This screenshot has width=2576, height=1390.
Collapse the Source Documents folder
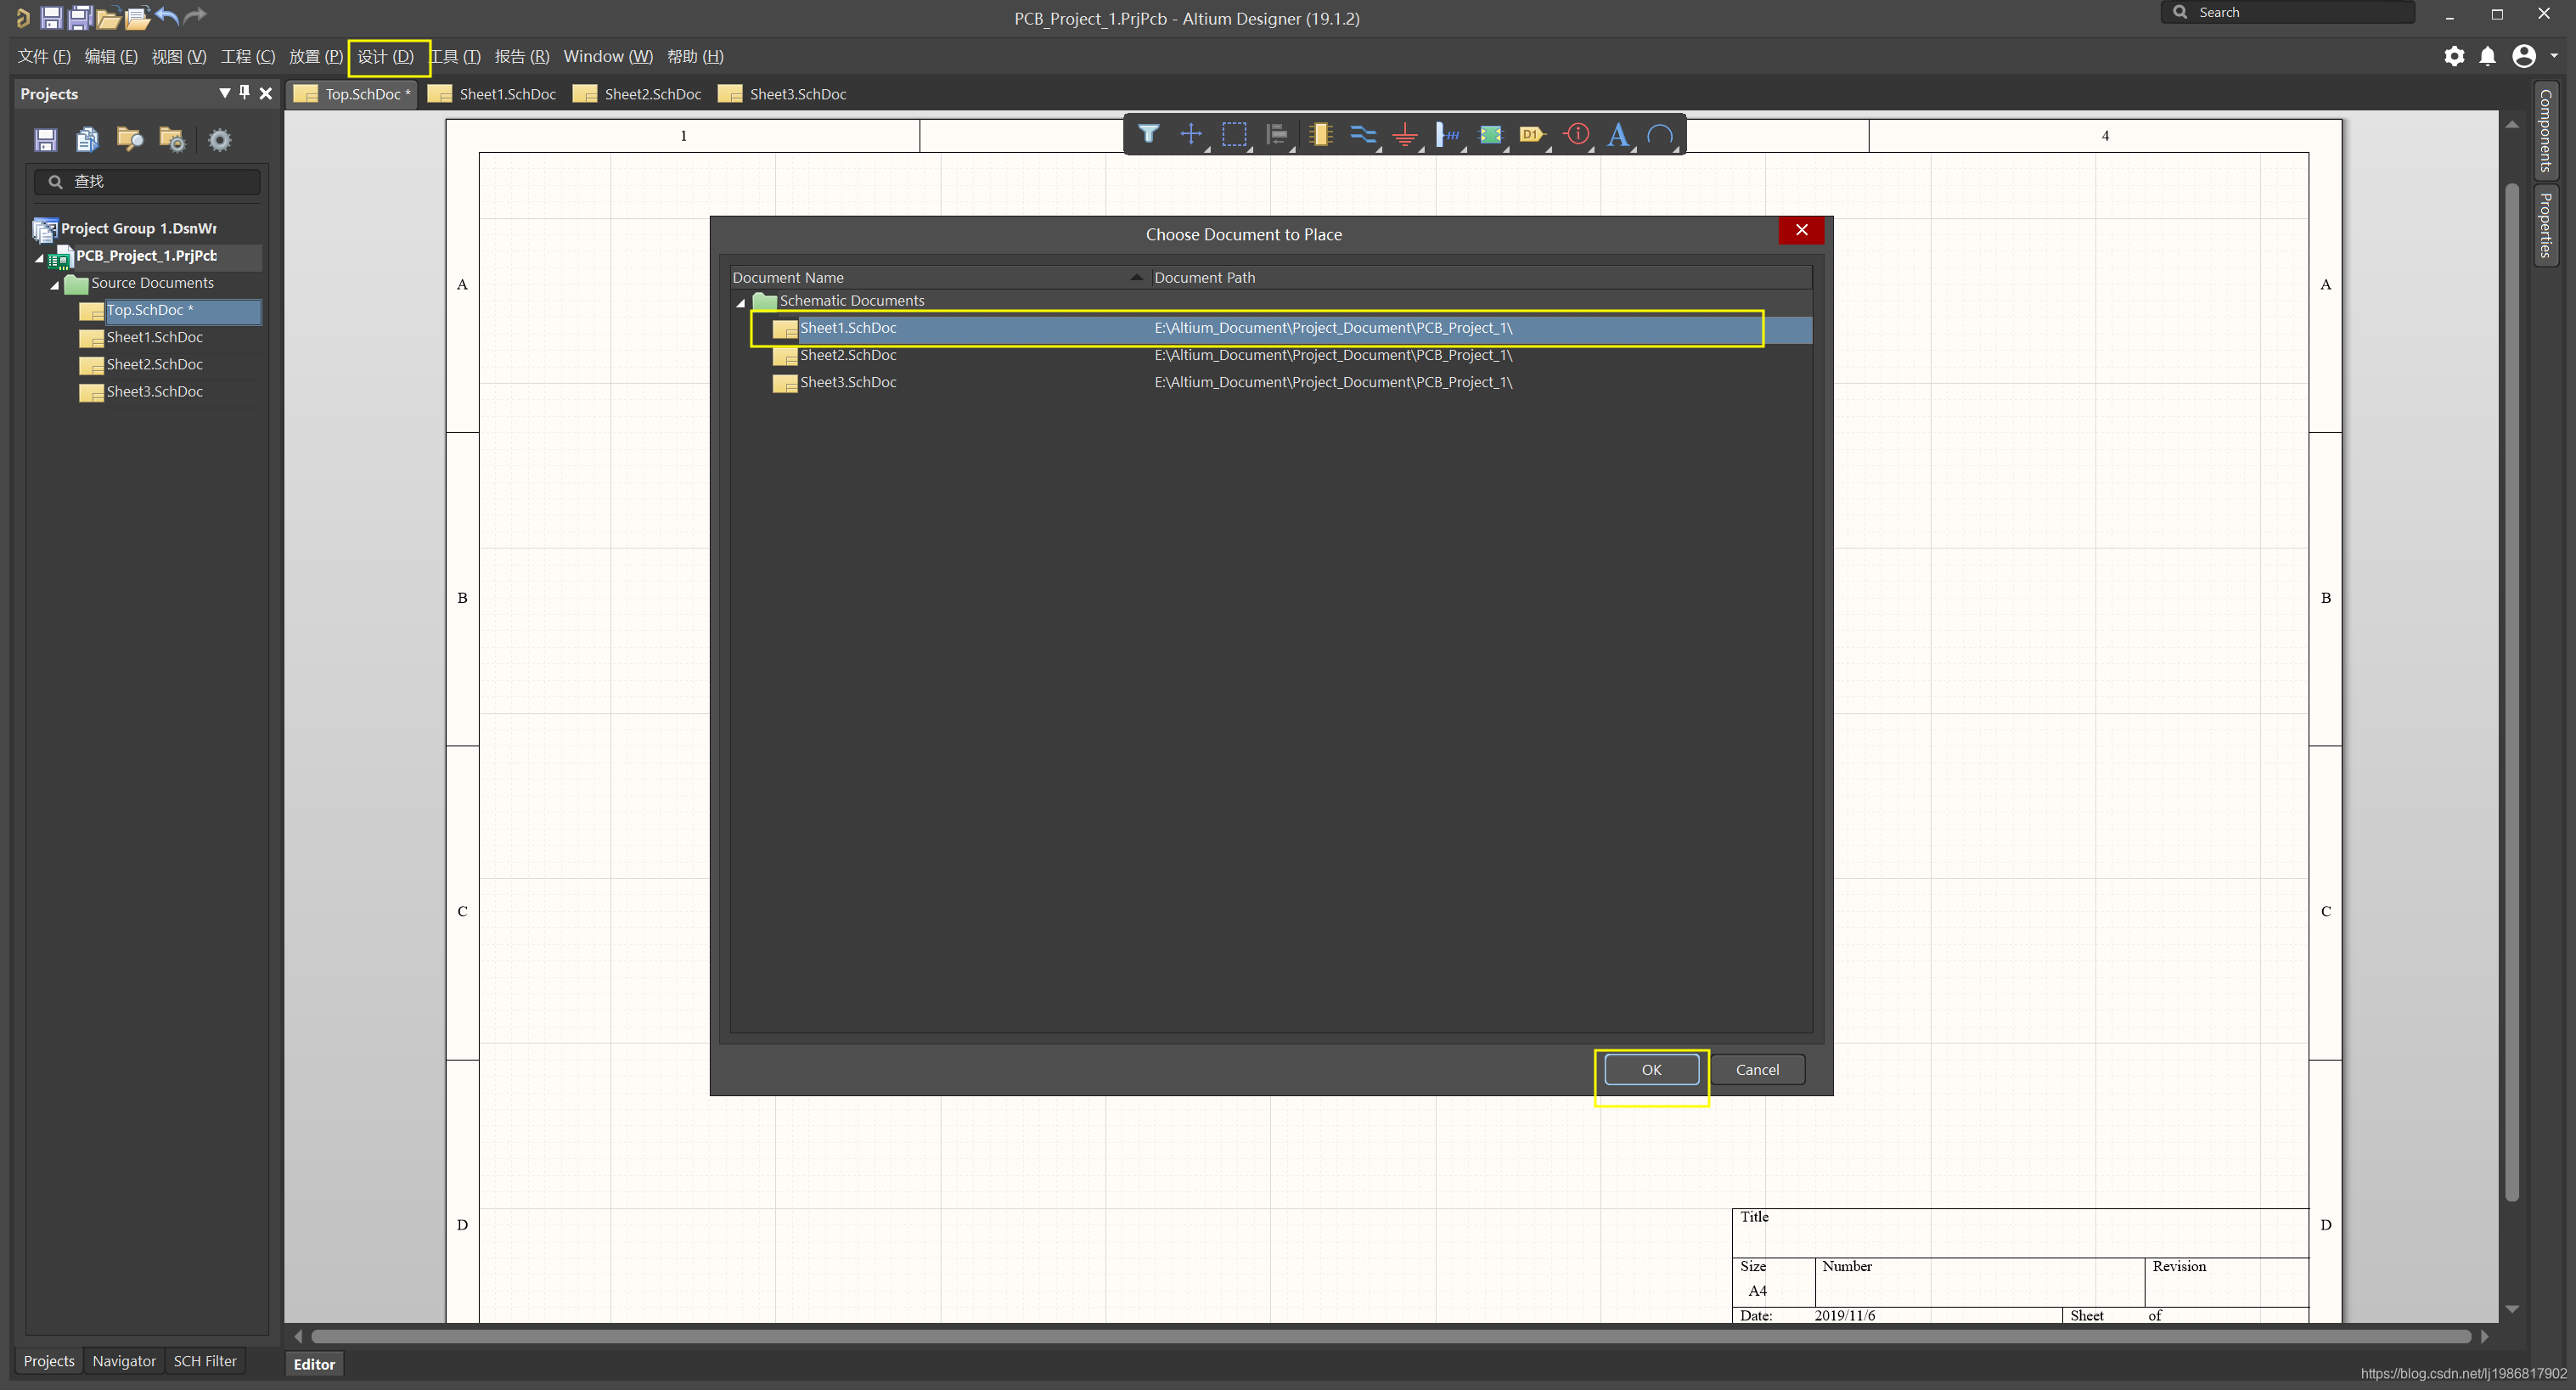[55, 284]
